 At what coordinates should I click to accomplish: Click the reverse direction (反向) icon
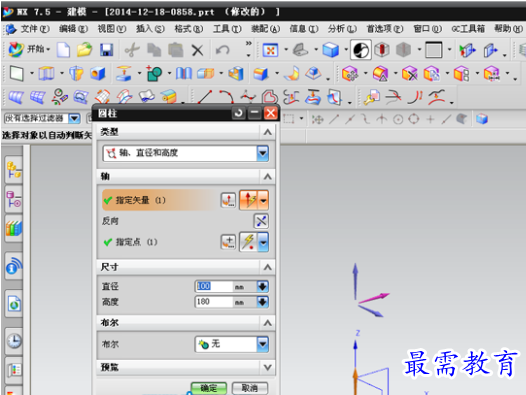(261, 221)
